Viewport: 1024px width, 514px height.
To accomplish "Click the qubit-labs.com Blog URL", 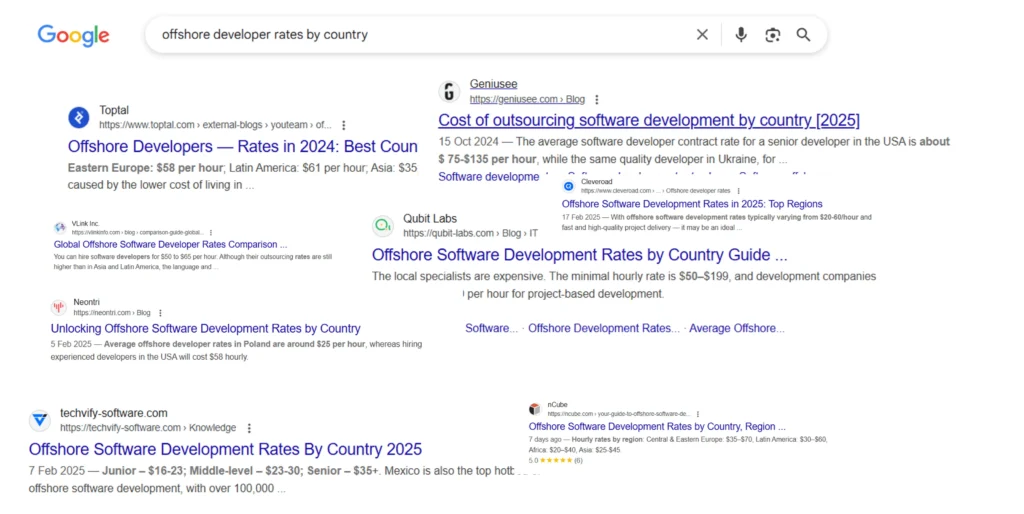I will point(470,233).
